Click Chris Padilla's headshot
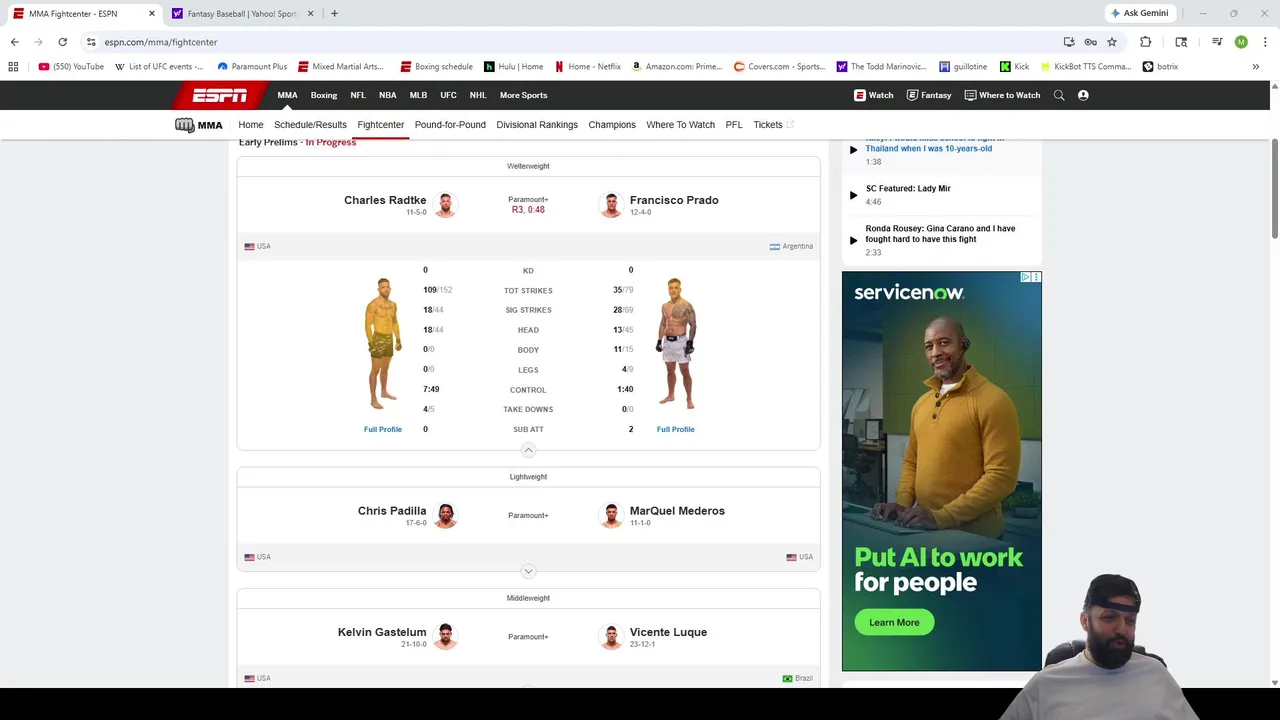 pos(445,515)
